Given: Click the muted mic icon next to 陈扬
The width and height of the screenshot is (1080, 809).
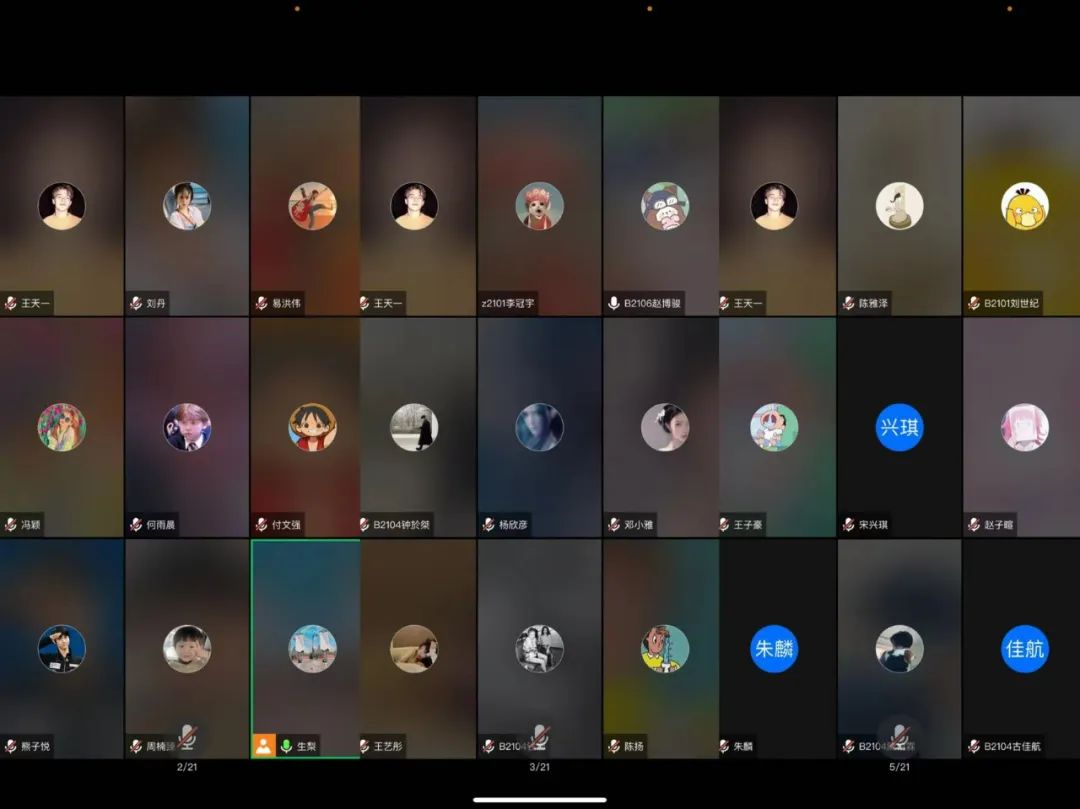Looking at the screenshot, I should 614,746.
